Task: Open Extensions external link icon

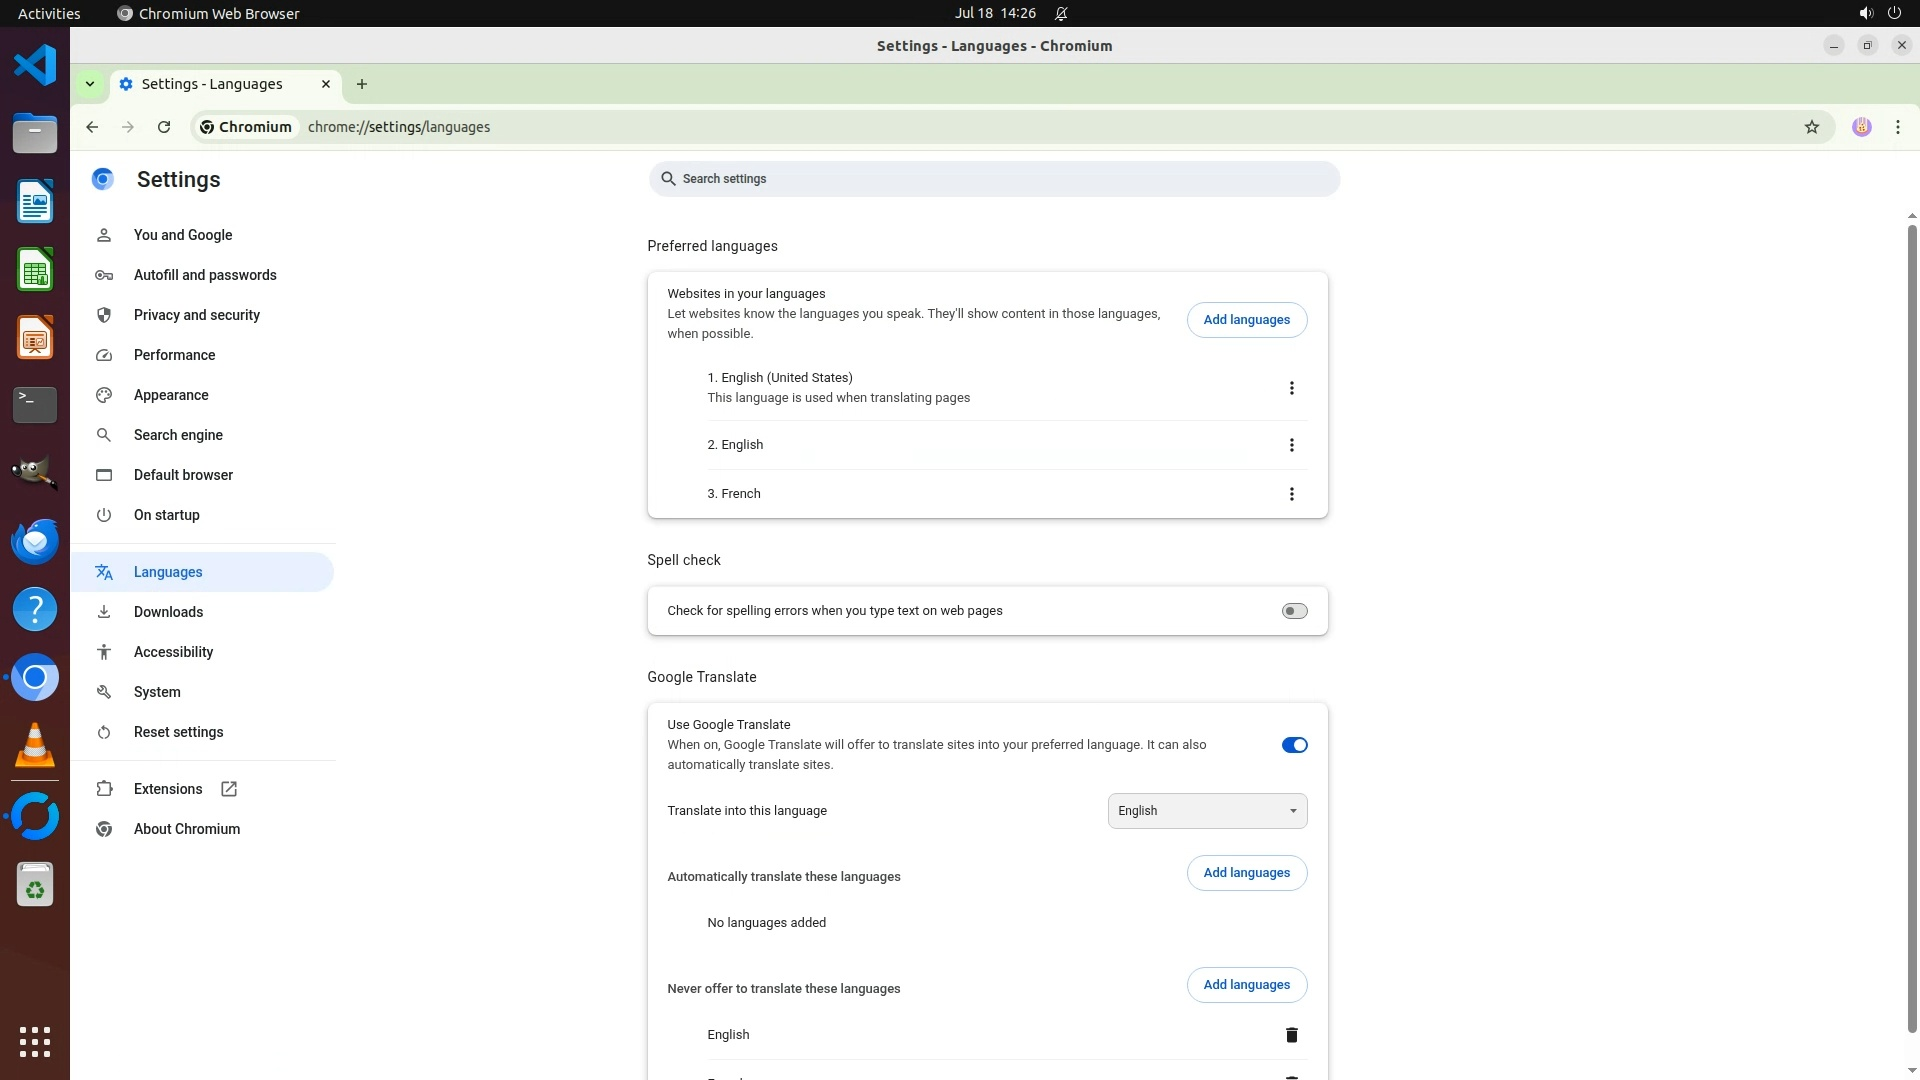Action: pyautogui.click(x=229, y=789)
